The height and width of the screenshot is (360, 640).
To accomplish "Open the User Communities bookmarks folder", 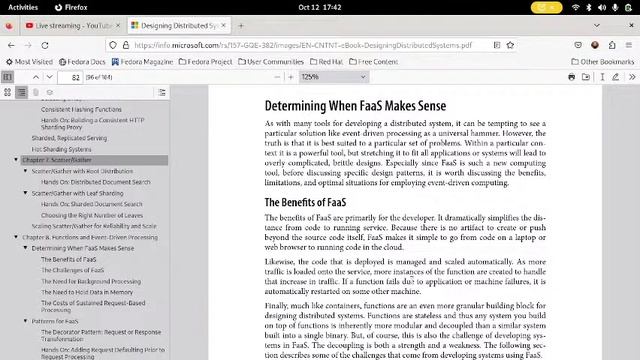I will (x=271, y=62).
